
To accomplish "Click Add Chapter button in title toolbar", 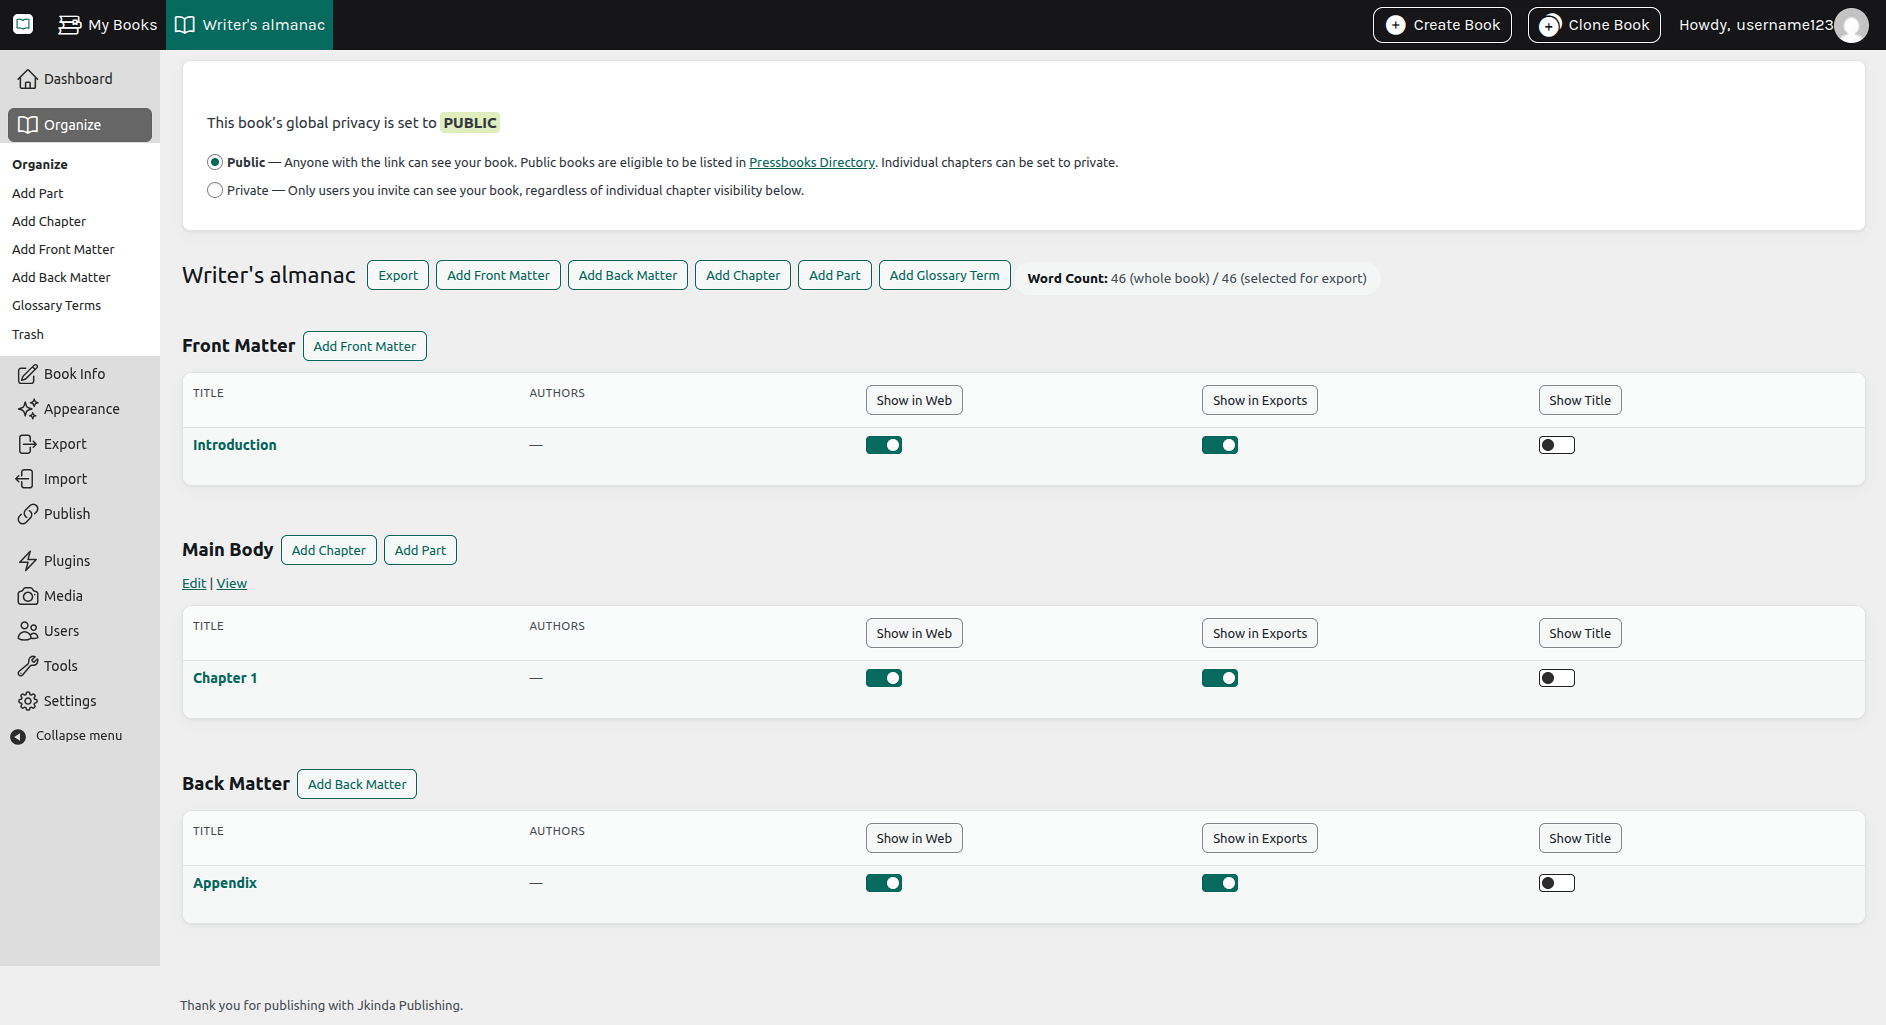I will (x=743, y=275).
